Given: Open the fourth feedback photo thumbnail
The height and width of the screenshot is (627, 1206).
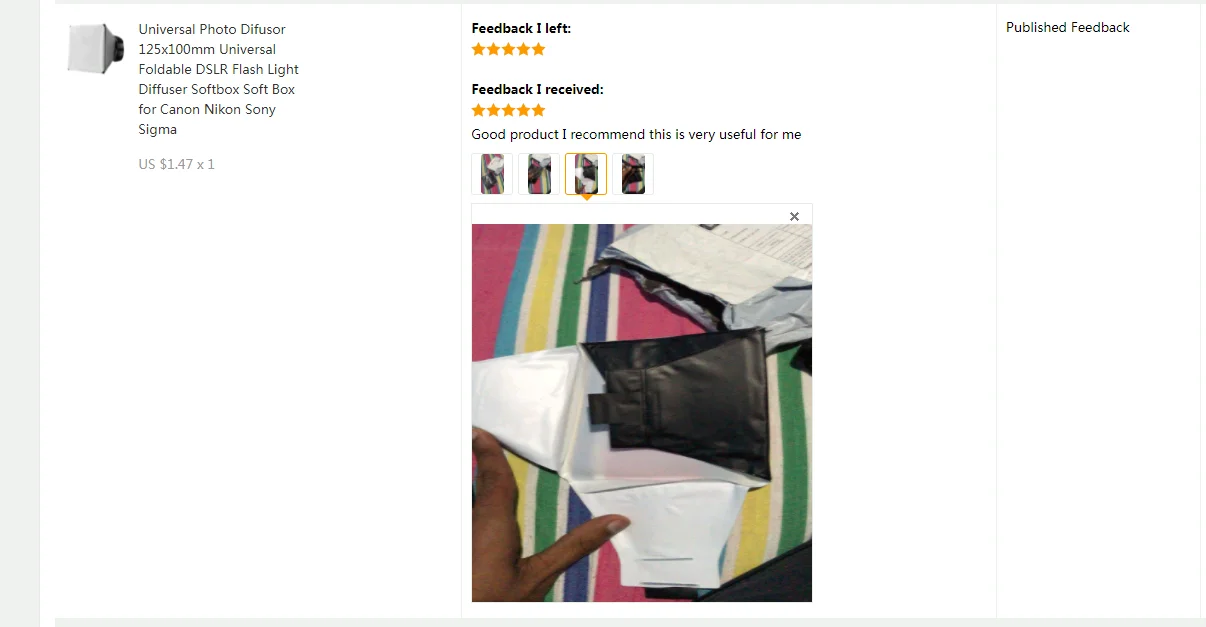Looking at the screenshot, I should [x=633, y=174].
